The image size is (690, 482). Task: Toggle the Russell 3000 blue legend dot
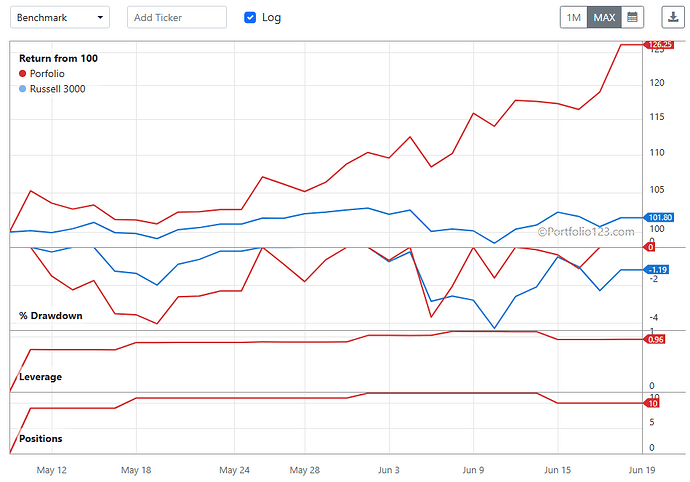click(x=22, y=89)
